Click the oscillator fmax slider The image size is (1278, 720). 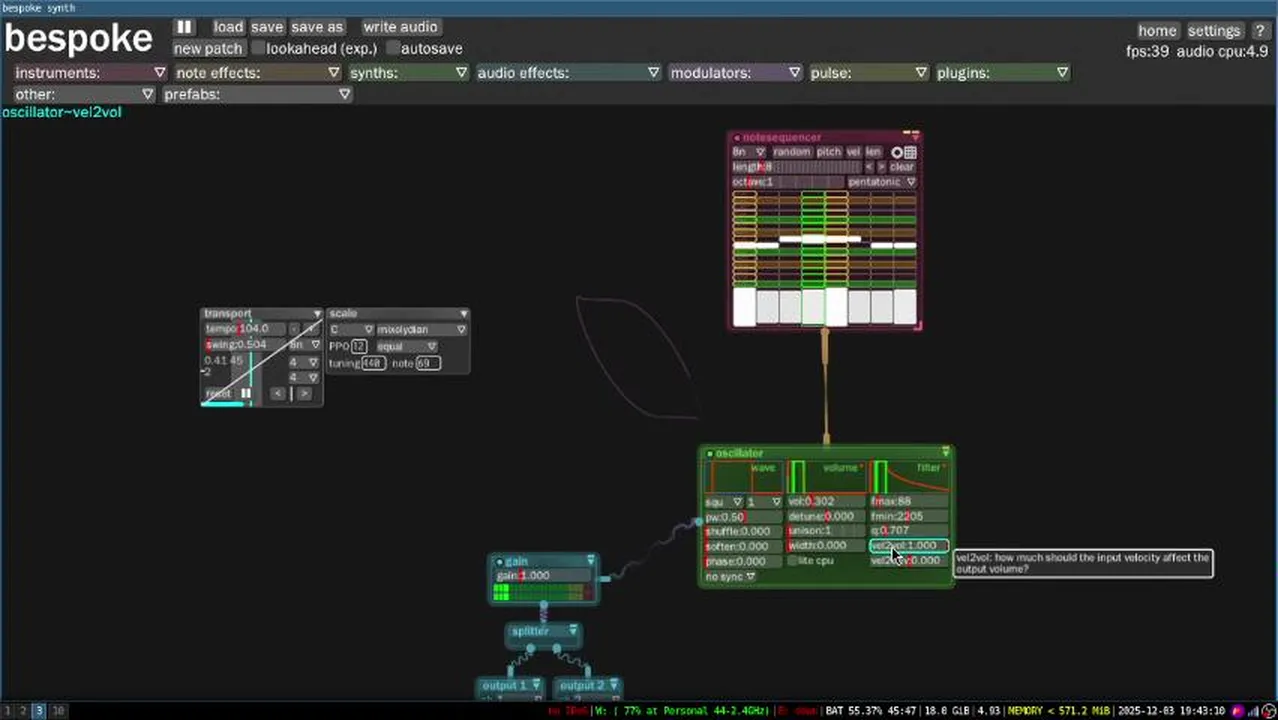(909, 502)
